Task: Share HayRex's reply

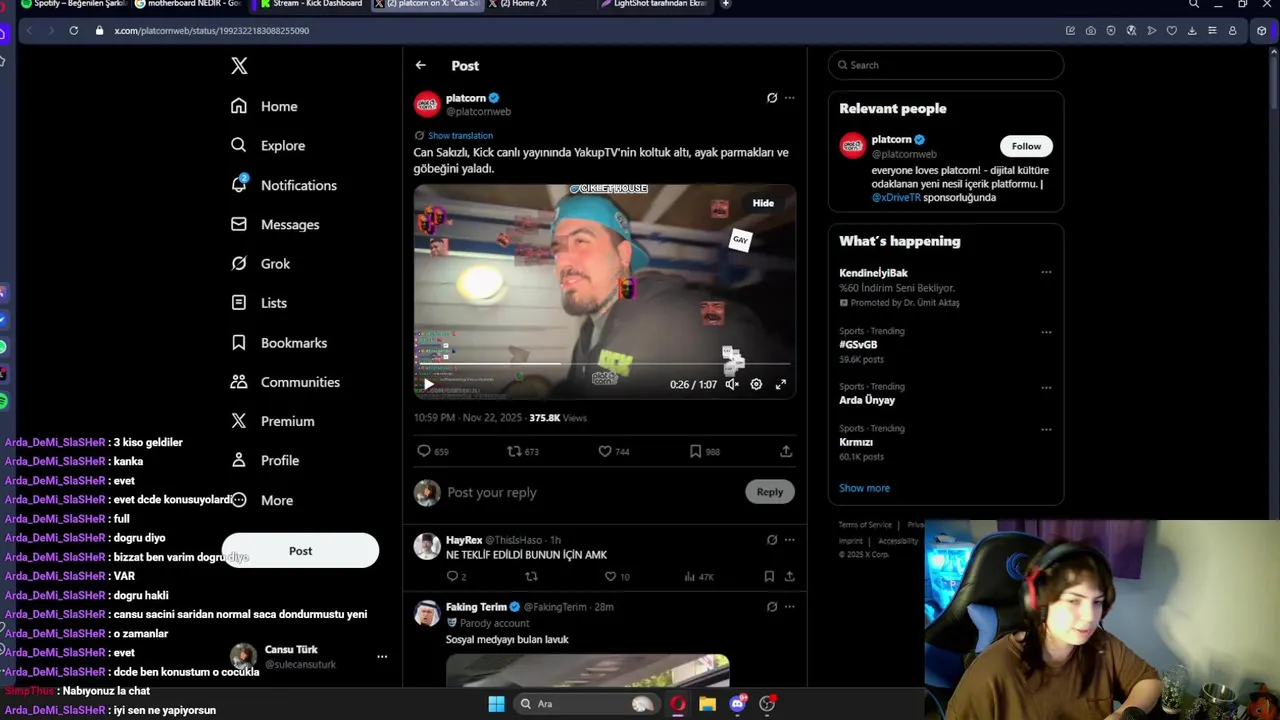Action: pyautogui.click(x=789, y=576)
